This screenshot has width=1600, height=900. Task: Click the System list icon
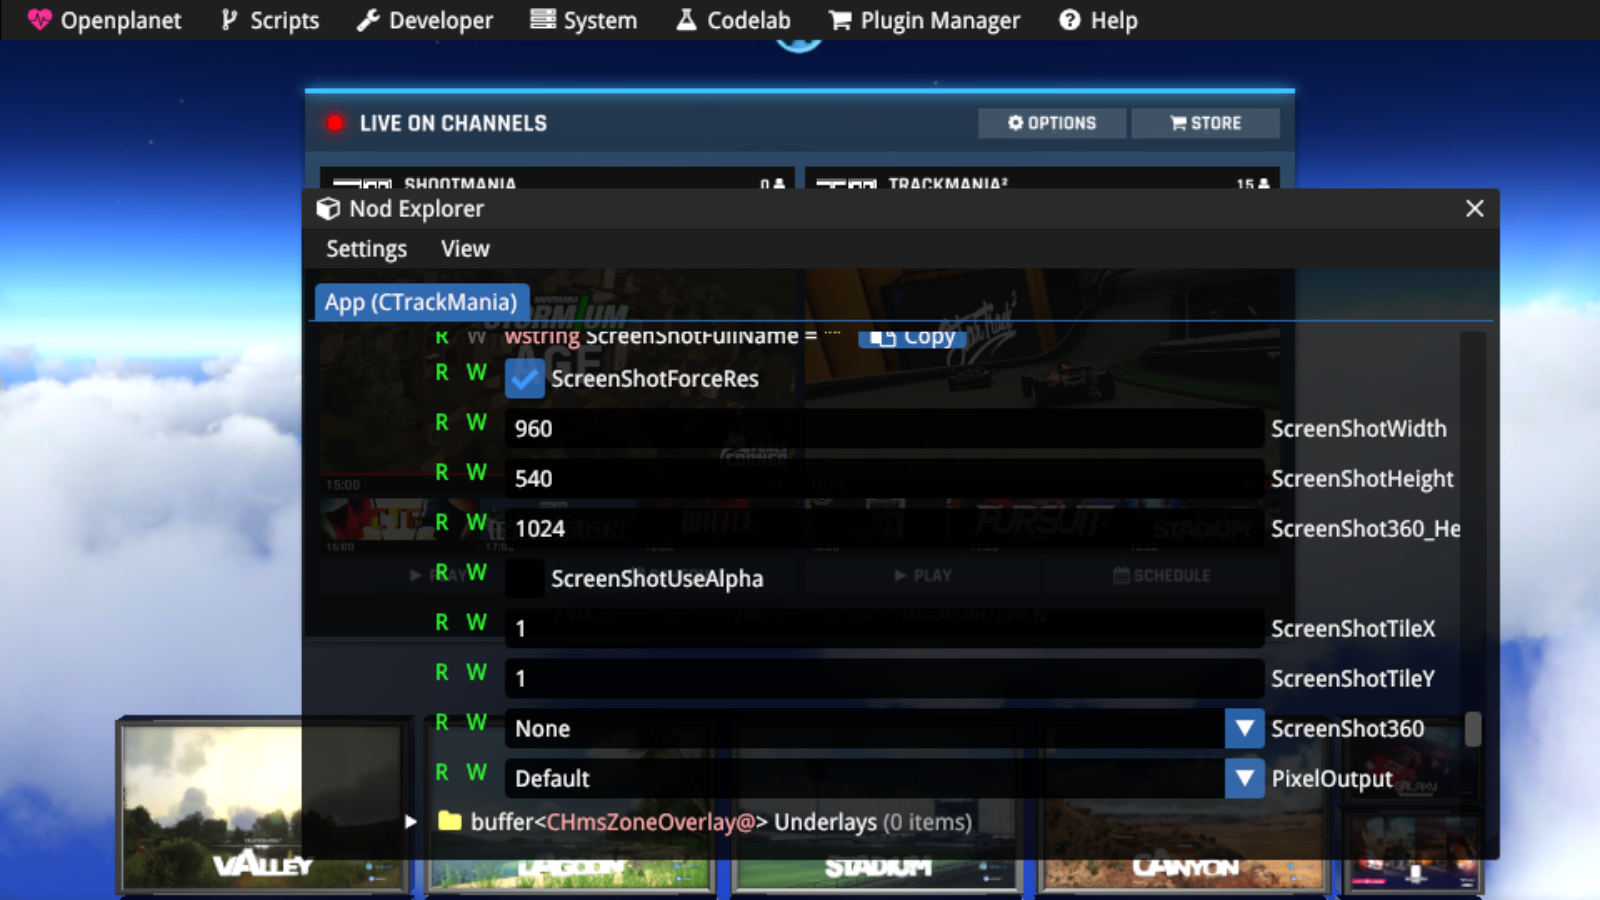(x=543, y=19)
